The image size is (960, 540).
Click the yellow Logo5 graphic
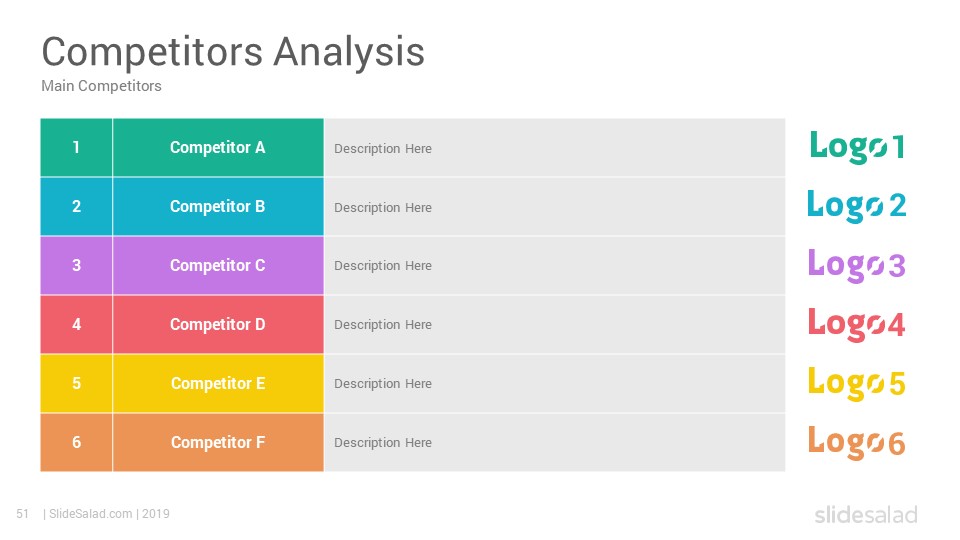coord(857,383)
